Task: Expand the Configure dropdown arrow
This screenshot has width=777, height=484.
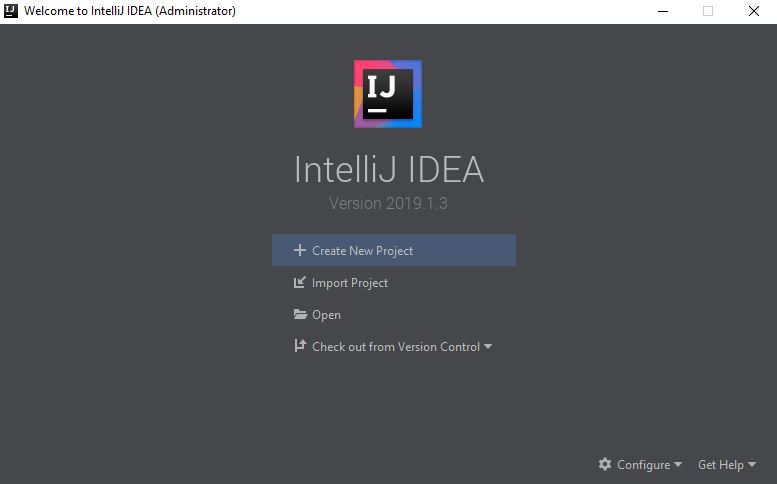Action: point(678,464)
